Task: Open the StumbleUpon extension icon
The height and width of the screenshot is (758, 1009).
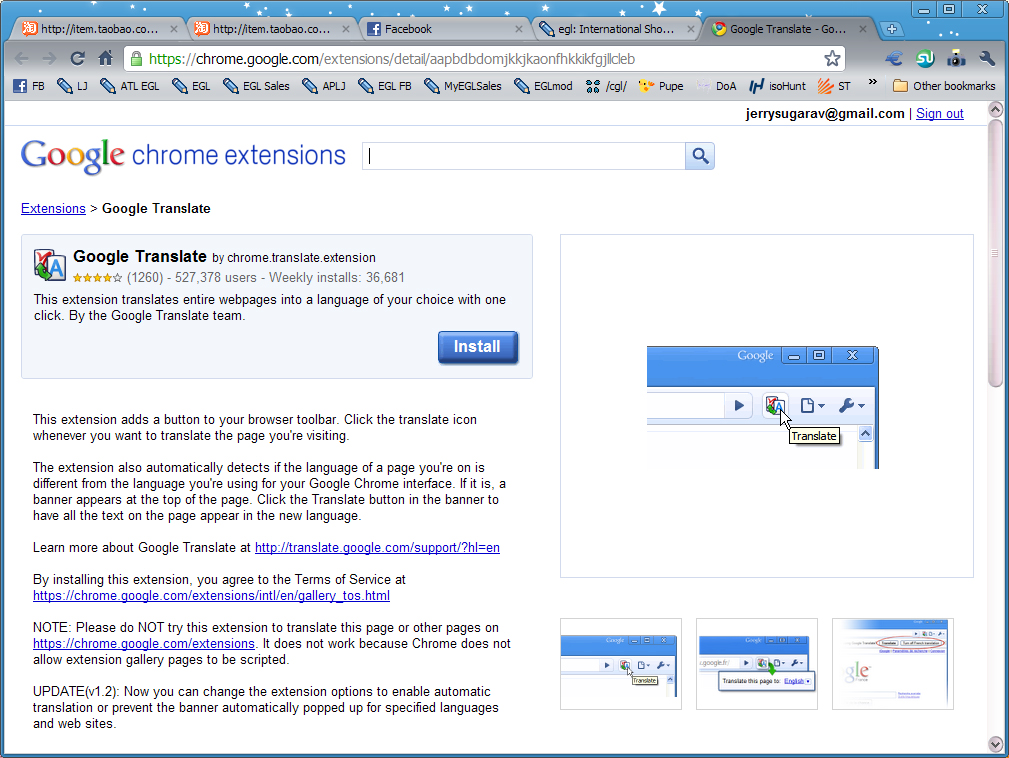Action: 925,59
